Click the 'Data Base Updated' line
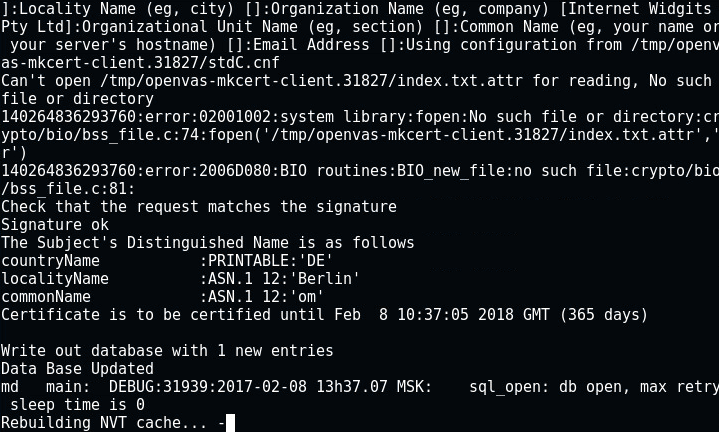Image resolution: width=719 pixels, height=432 pixels. pos(77,369)
